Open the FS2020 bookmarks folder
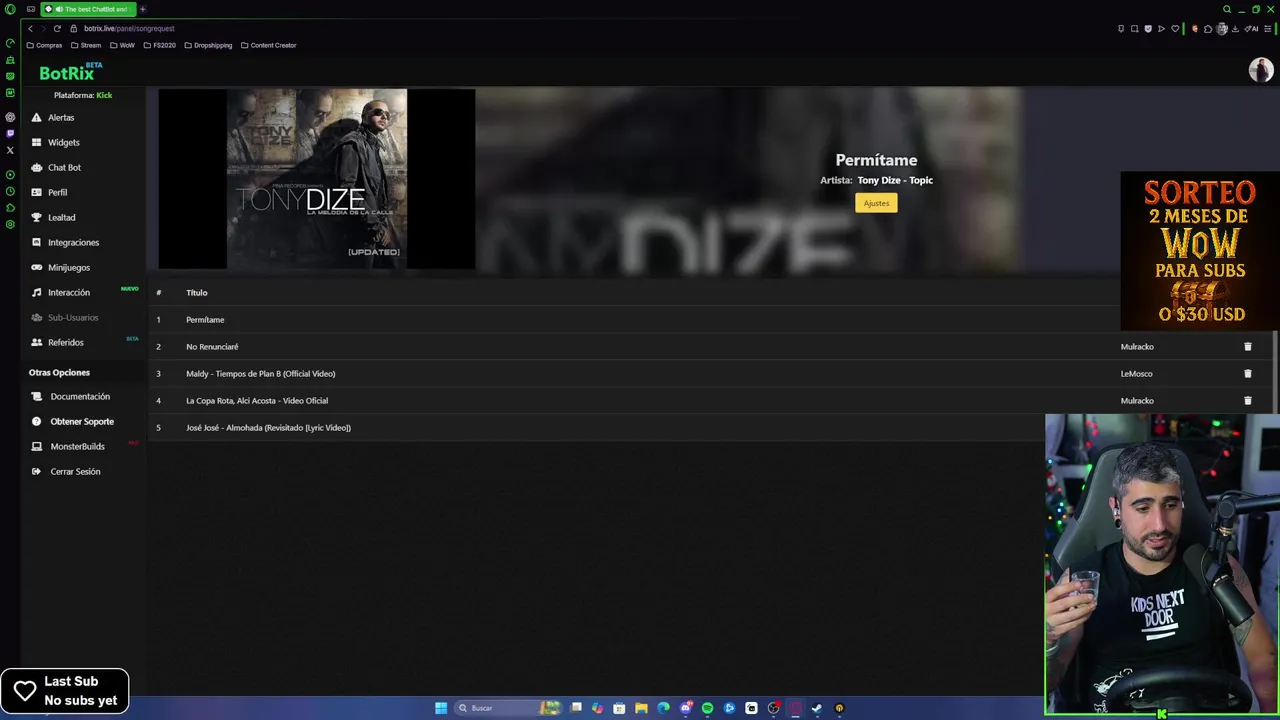1280x720 pixels. click(159, 45)
